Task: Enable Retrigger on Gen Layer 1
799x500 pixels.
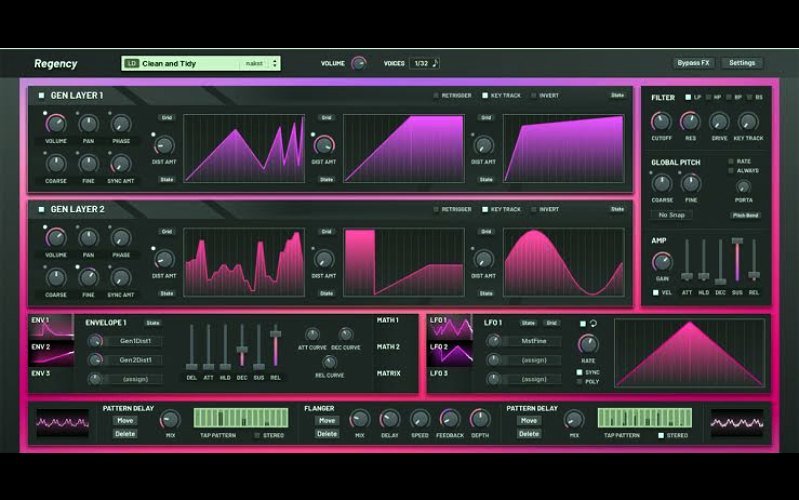Action: coord(436,95)
